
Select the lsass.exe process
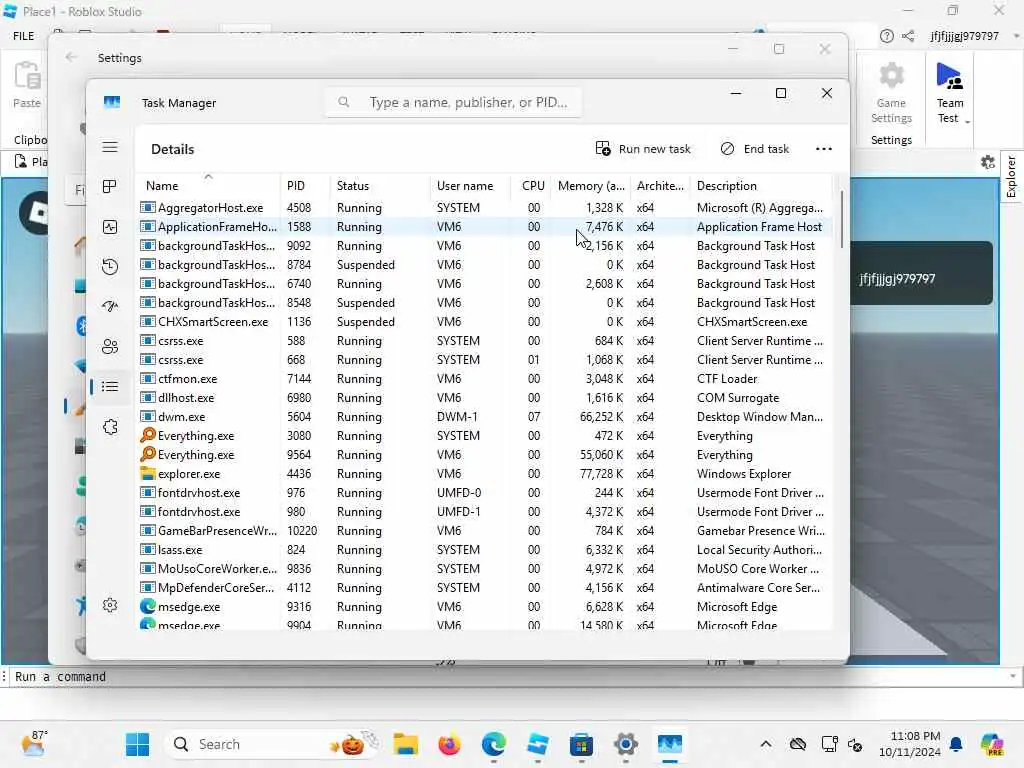(485, 550)
